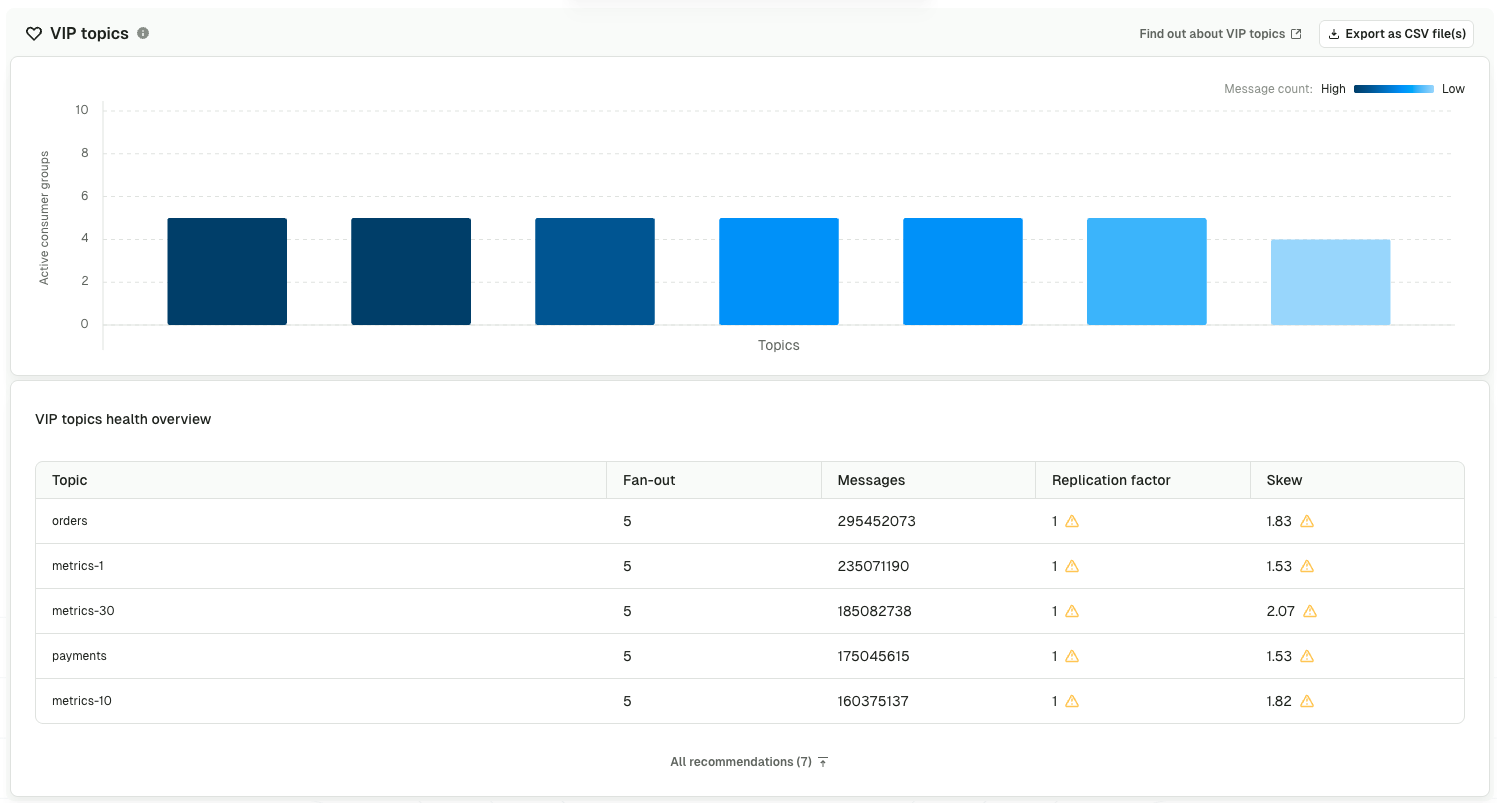1497x803 pixels.
Task: Click the download icon on Export as CSV button
Action: click(1333, 33)
